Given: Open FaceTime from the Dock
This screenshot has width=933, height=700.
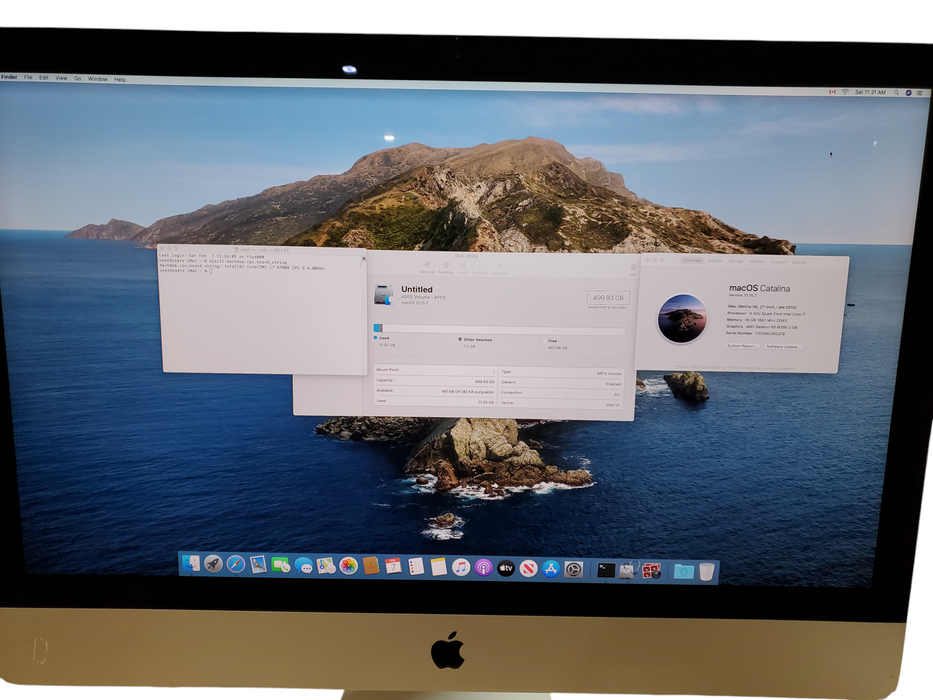Looking at the screenshot, I should 280,565.
